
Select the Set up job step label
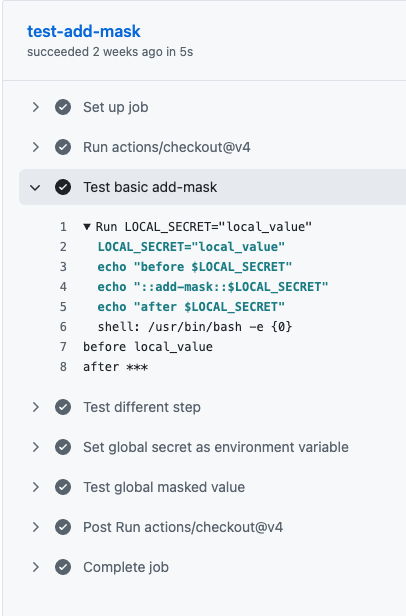click(x=116, y=107)
